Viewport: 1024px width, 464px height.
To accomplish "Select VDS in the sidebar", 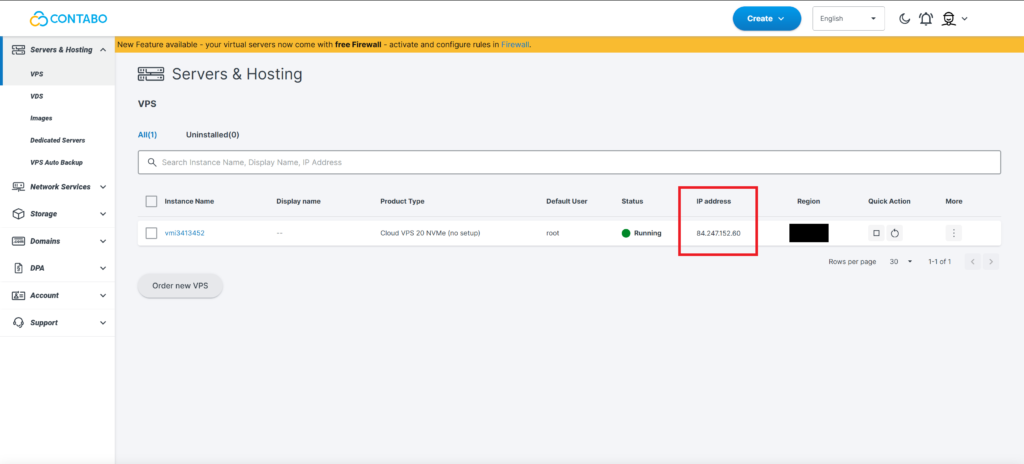I will [x=37, y=96].
